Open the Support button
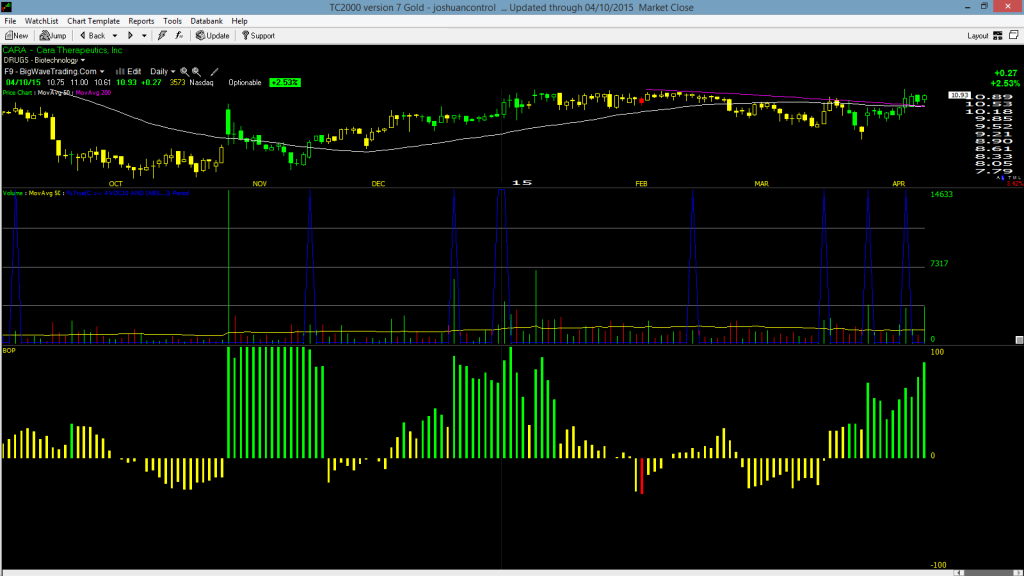This screenshot has width=1024, height=576. pos(259,36)
